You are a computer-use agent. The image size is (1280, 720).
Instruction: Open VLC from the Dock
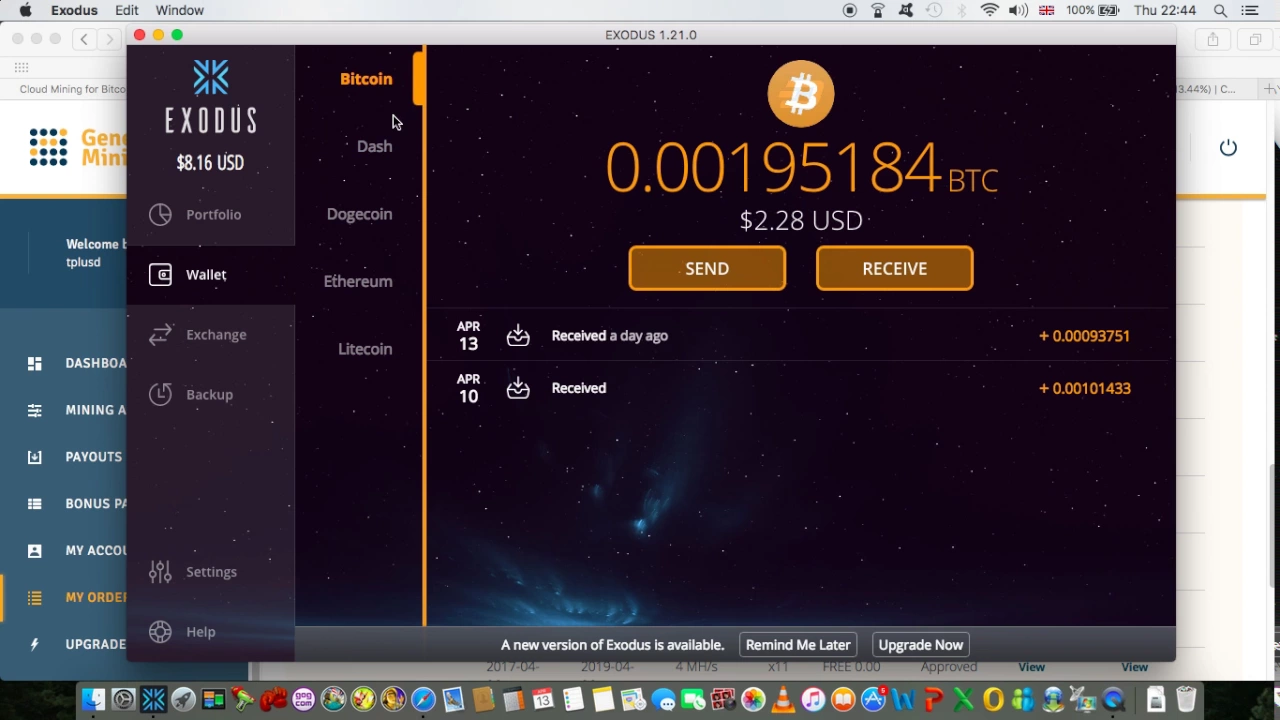coord(783,699)
